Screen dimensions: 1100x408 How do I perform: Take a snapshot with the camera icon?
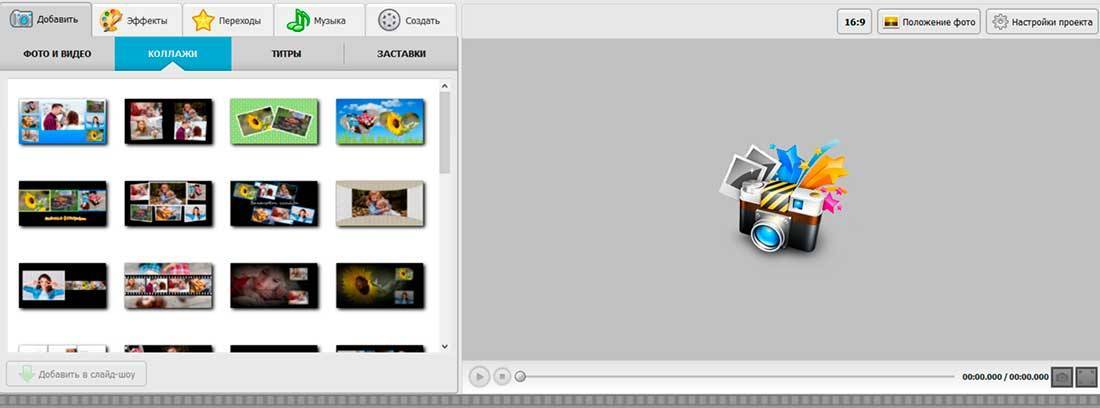1062,376
